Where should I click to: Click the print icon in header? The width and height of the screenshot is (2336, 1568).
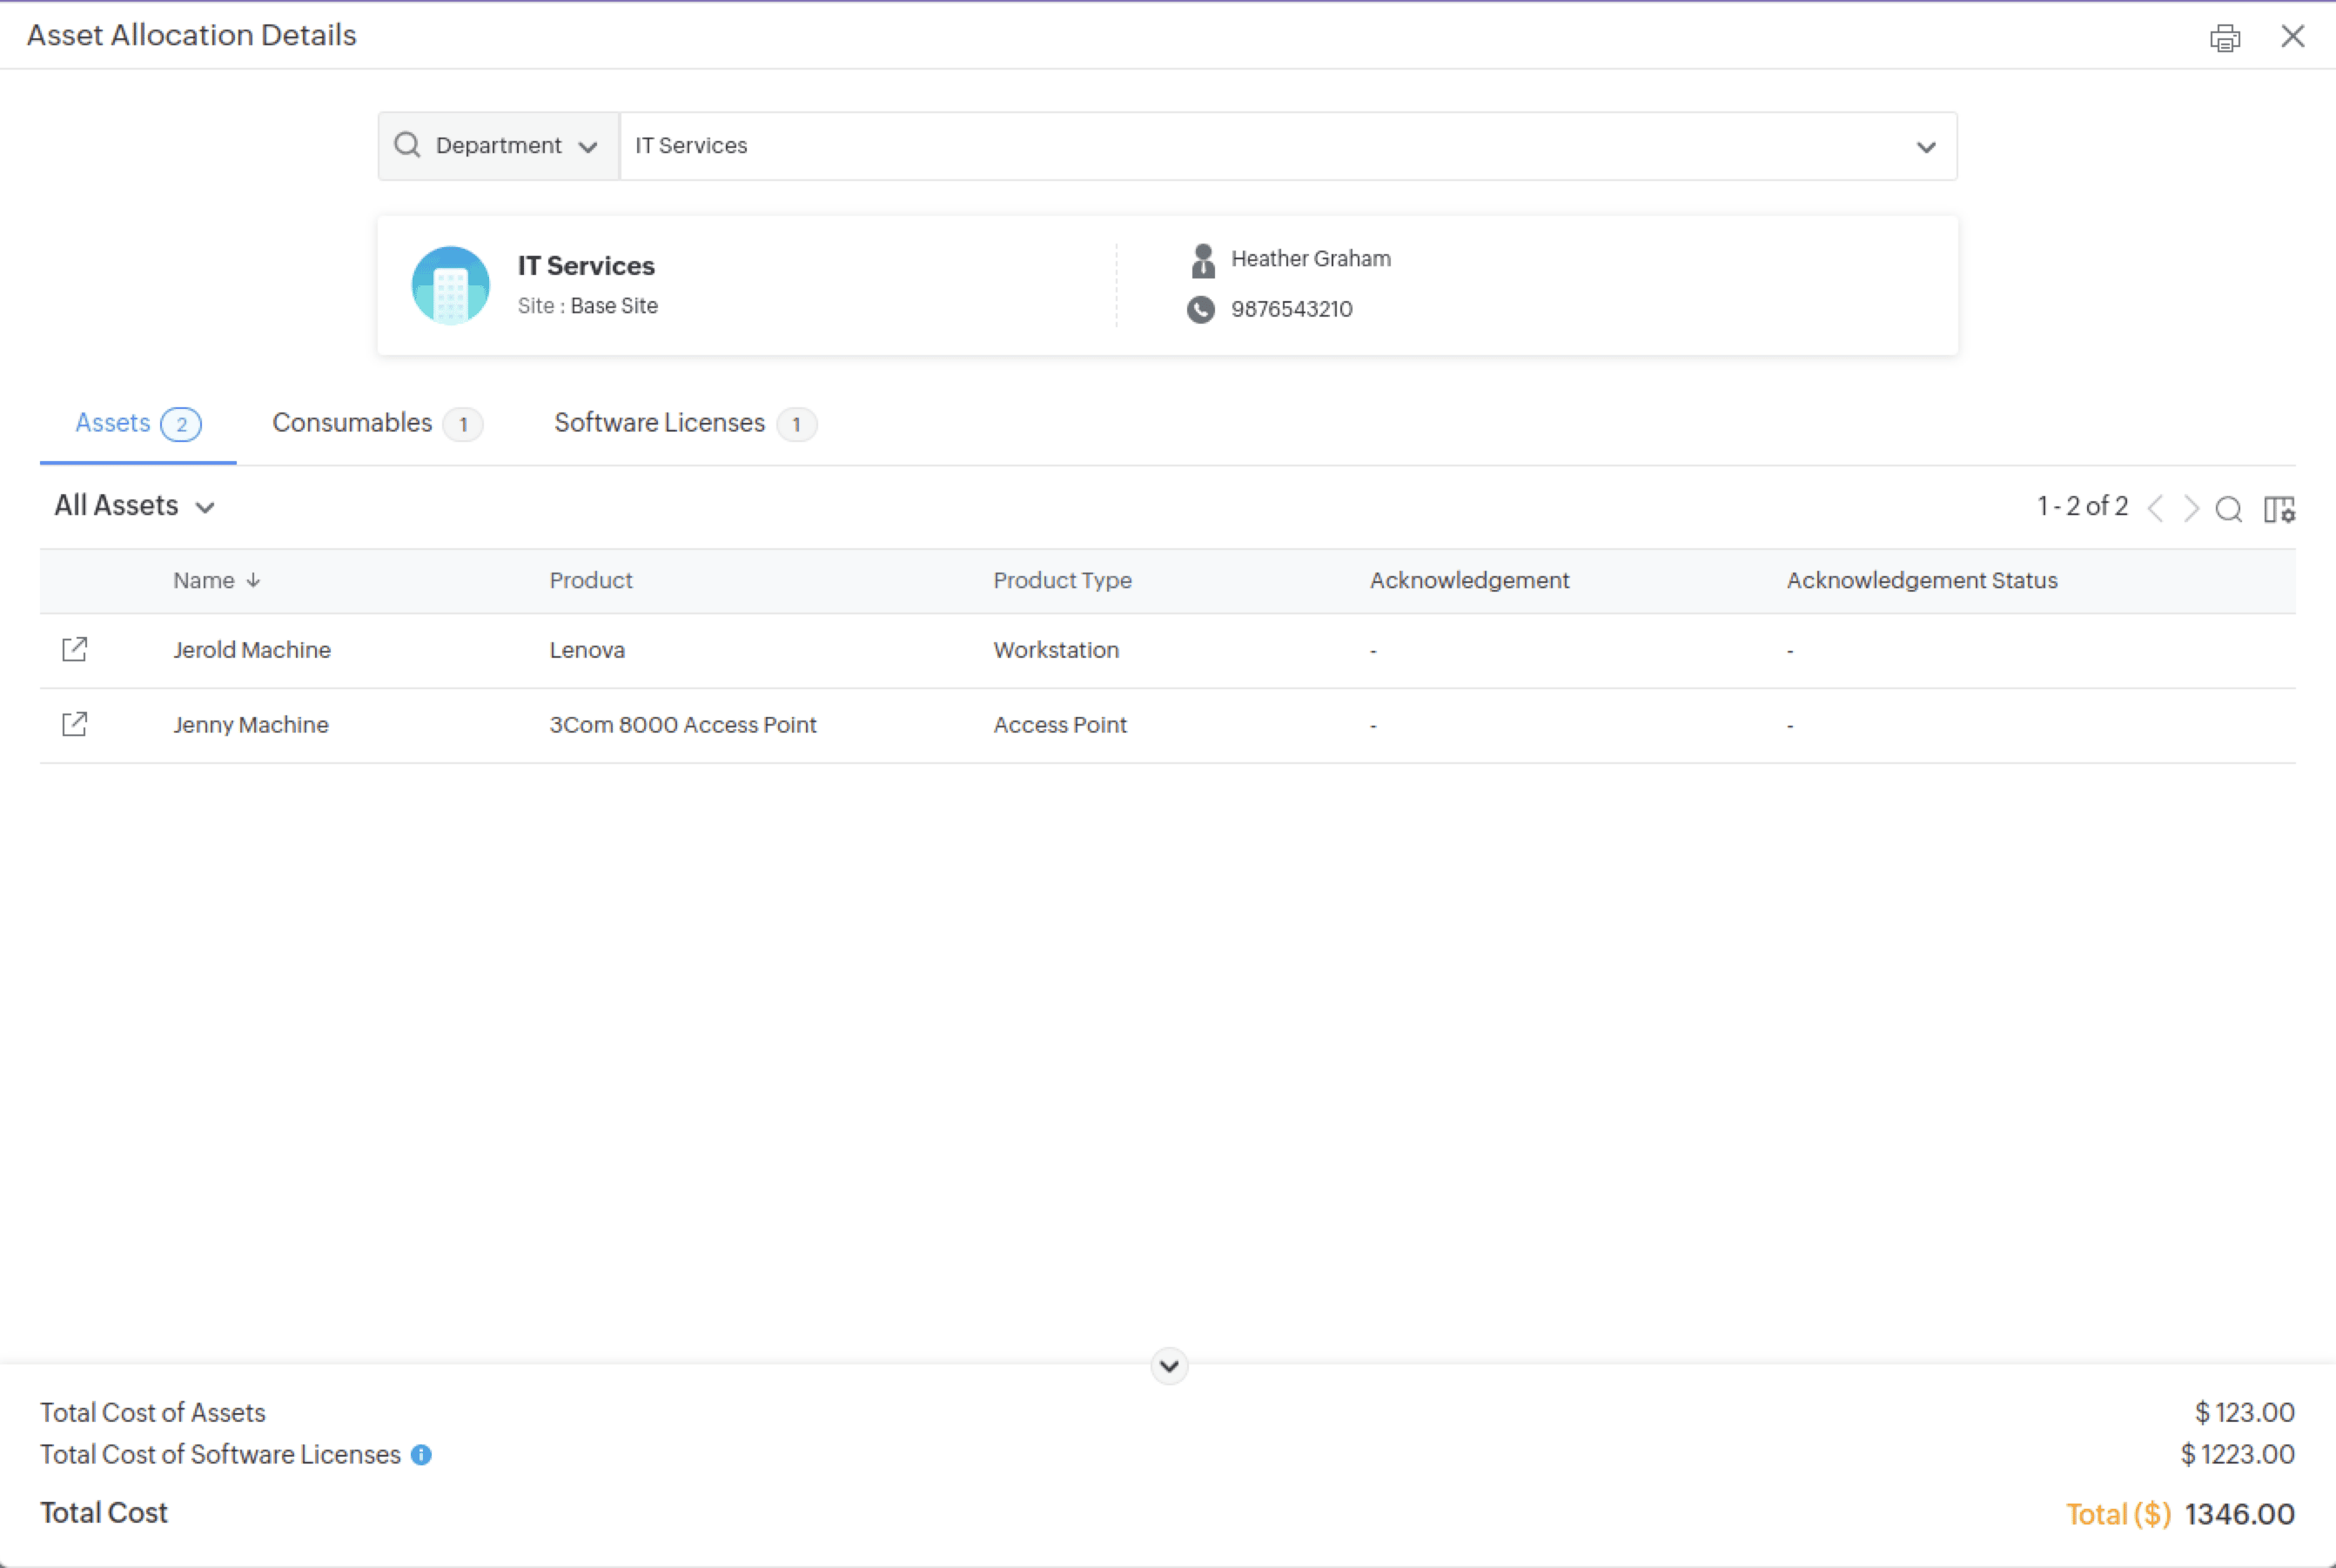[2224, 38]
